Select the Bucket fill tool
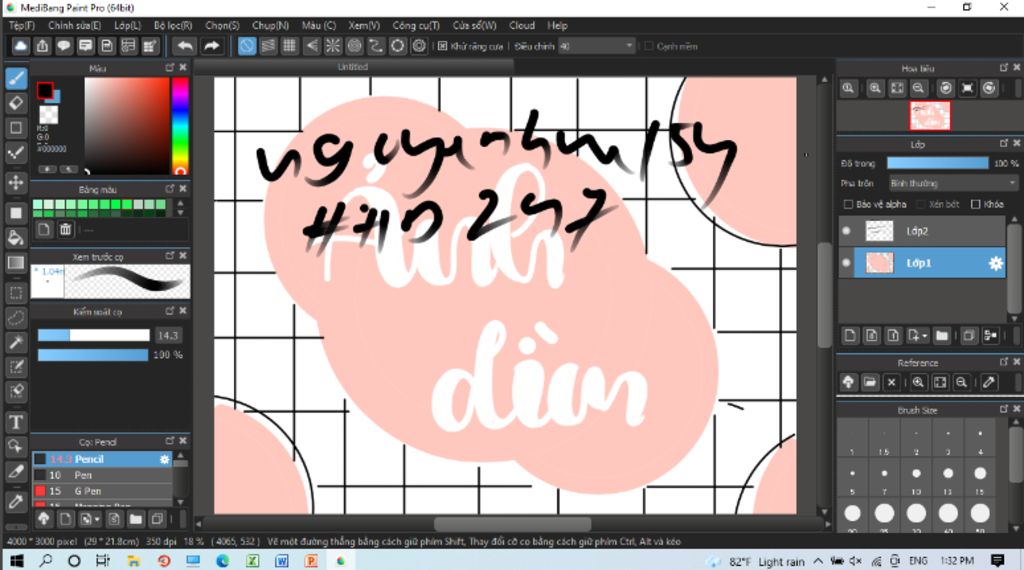 pyautogui.click(x=16, y=238)
